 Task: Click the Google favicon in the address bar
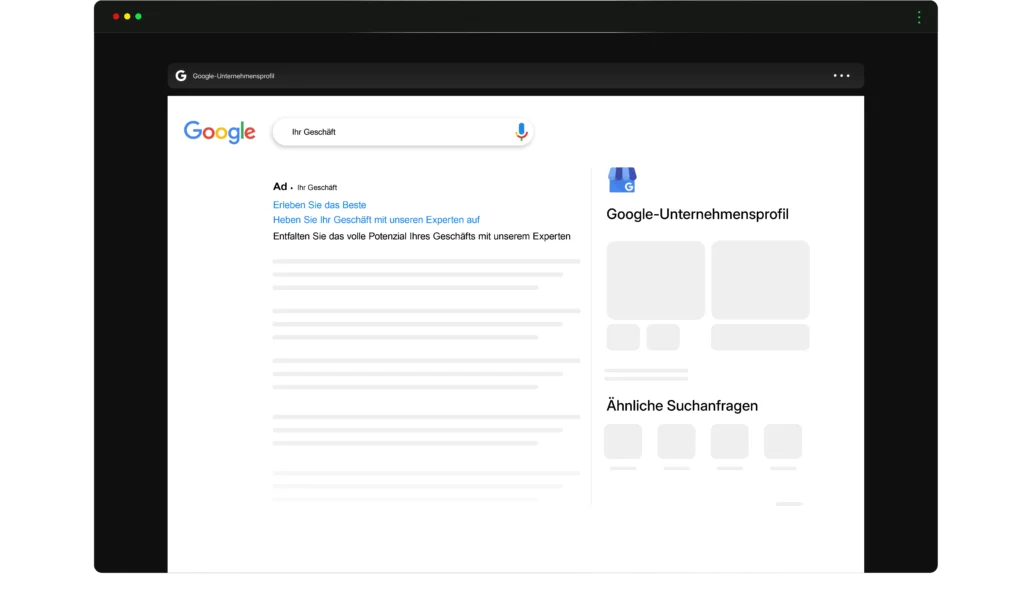pos(181,75)
